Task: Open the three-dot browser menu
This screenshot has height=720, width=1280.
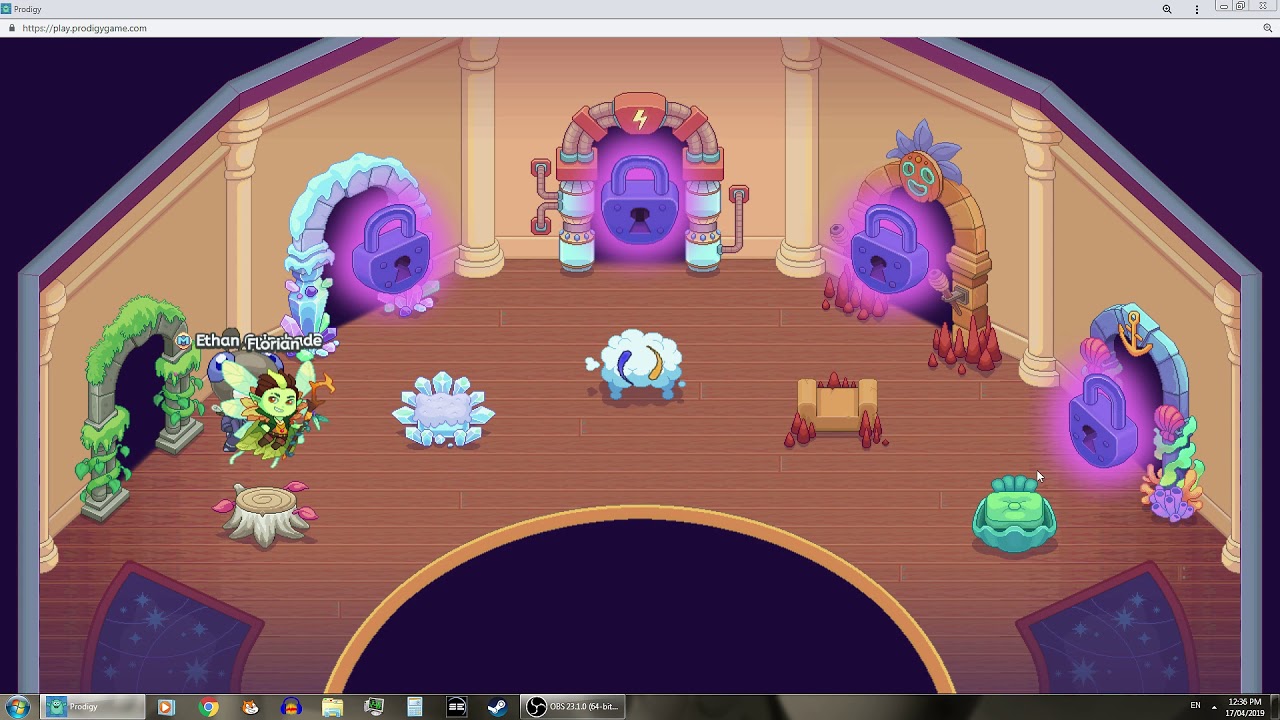Action: [x=1197, y=9]
